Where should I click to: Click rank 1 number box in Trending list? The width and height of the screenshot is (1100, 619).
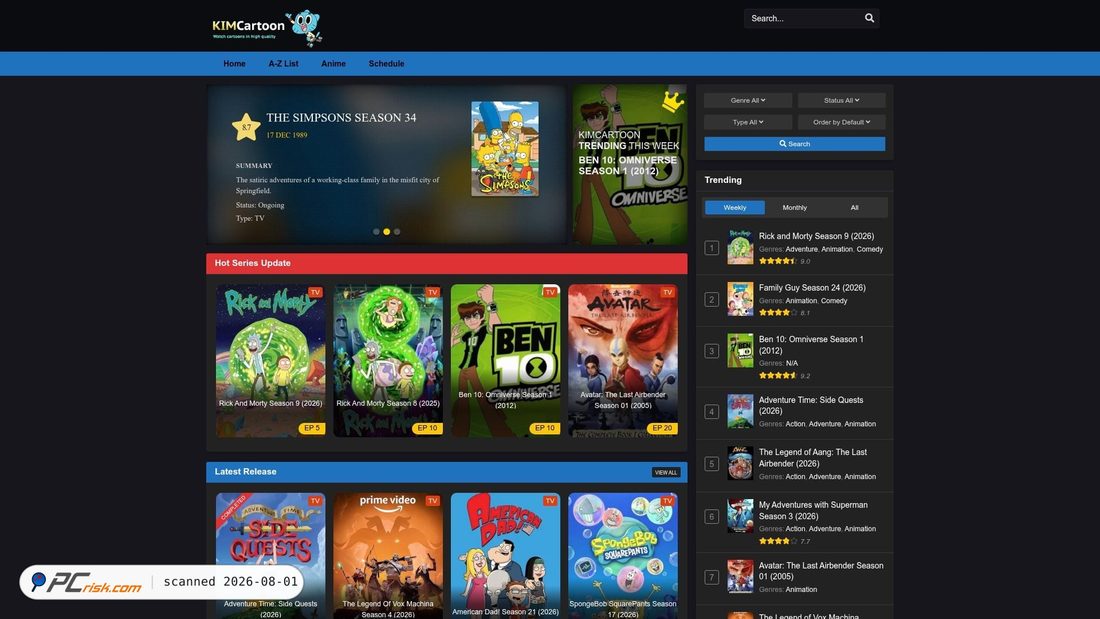click(x=711, y=248)
